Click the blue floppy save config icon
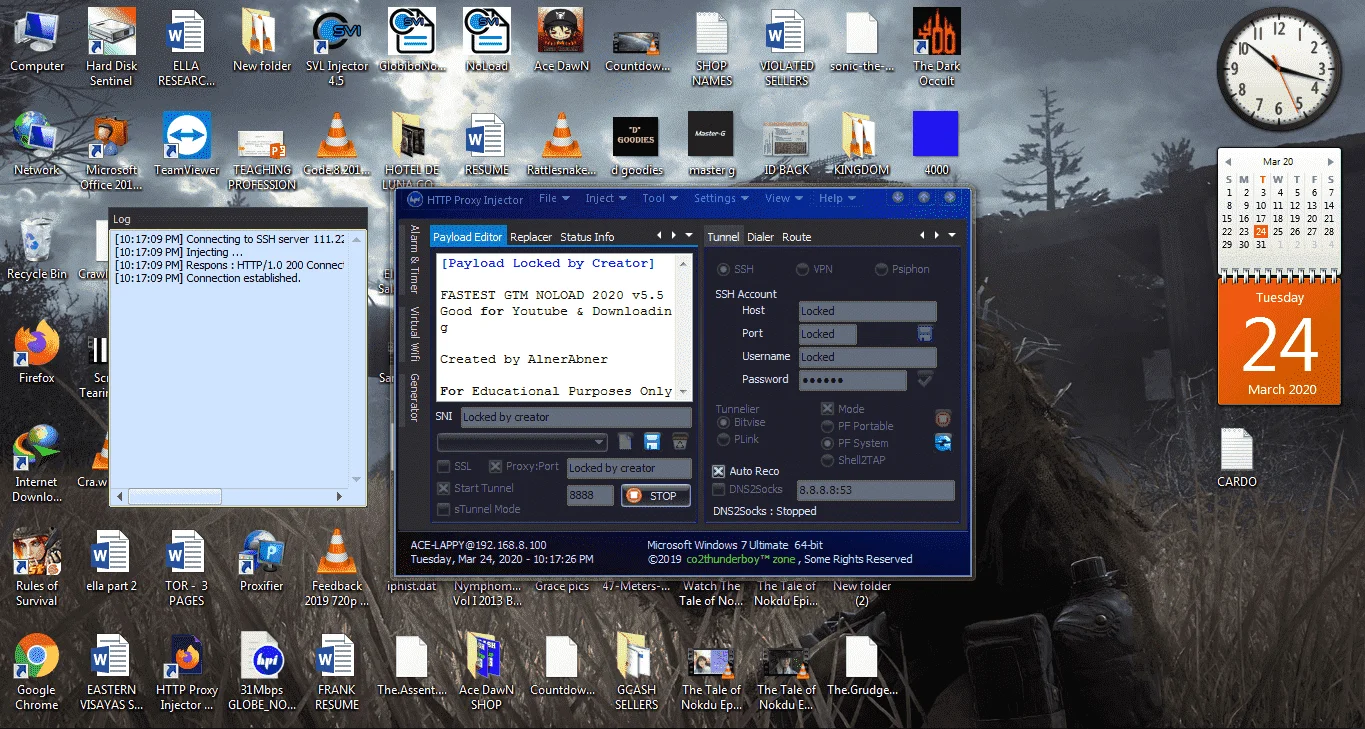1365x729 pixels. [x=652, y=442]
